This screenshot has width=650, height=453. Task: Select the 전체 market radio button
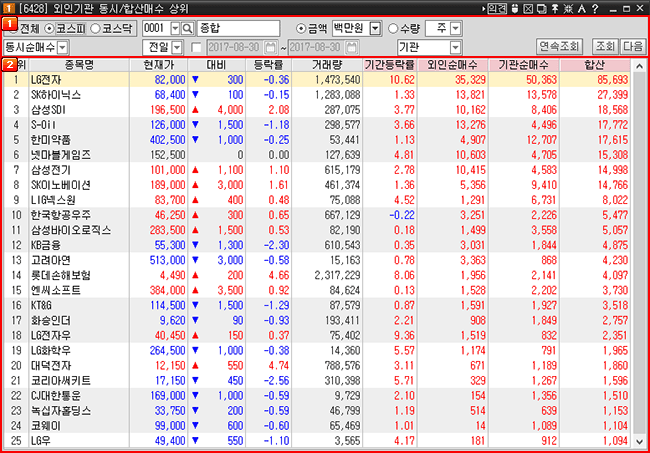click(x=13, y=29)
